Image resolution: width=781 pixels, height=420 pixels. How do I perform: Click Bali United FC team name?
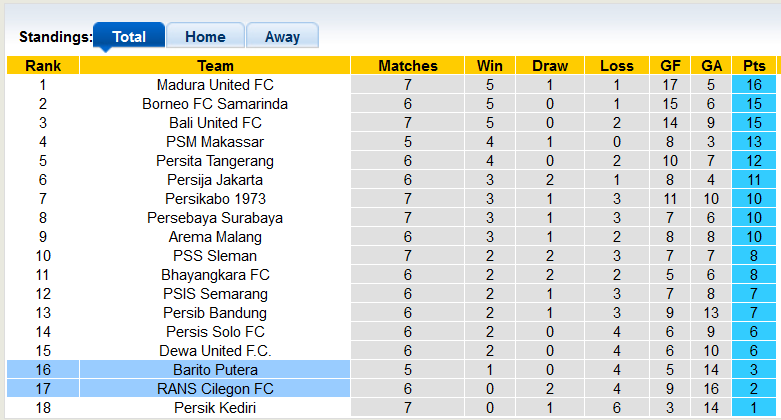[x=215, y=123]
